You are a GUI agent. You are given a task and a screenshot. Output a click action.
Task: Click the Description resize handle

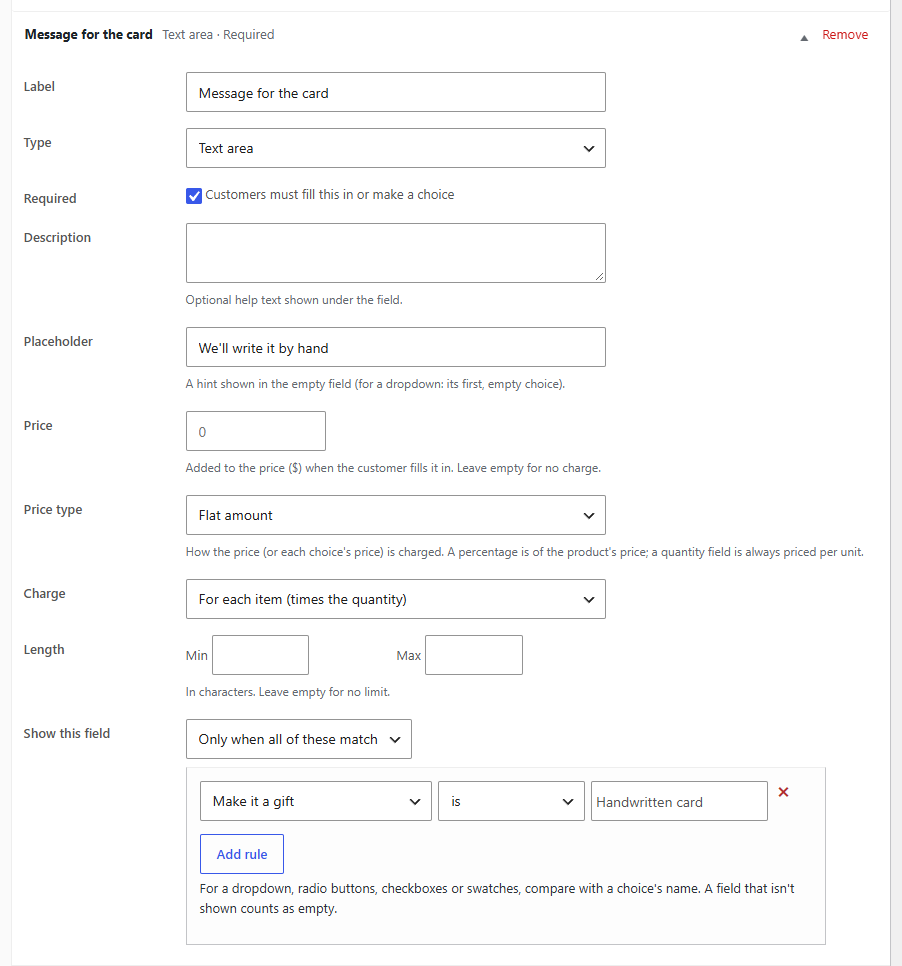599,277
